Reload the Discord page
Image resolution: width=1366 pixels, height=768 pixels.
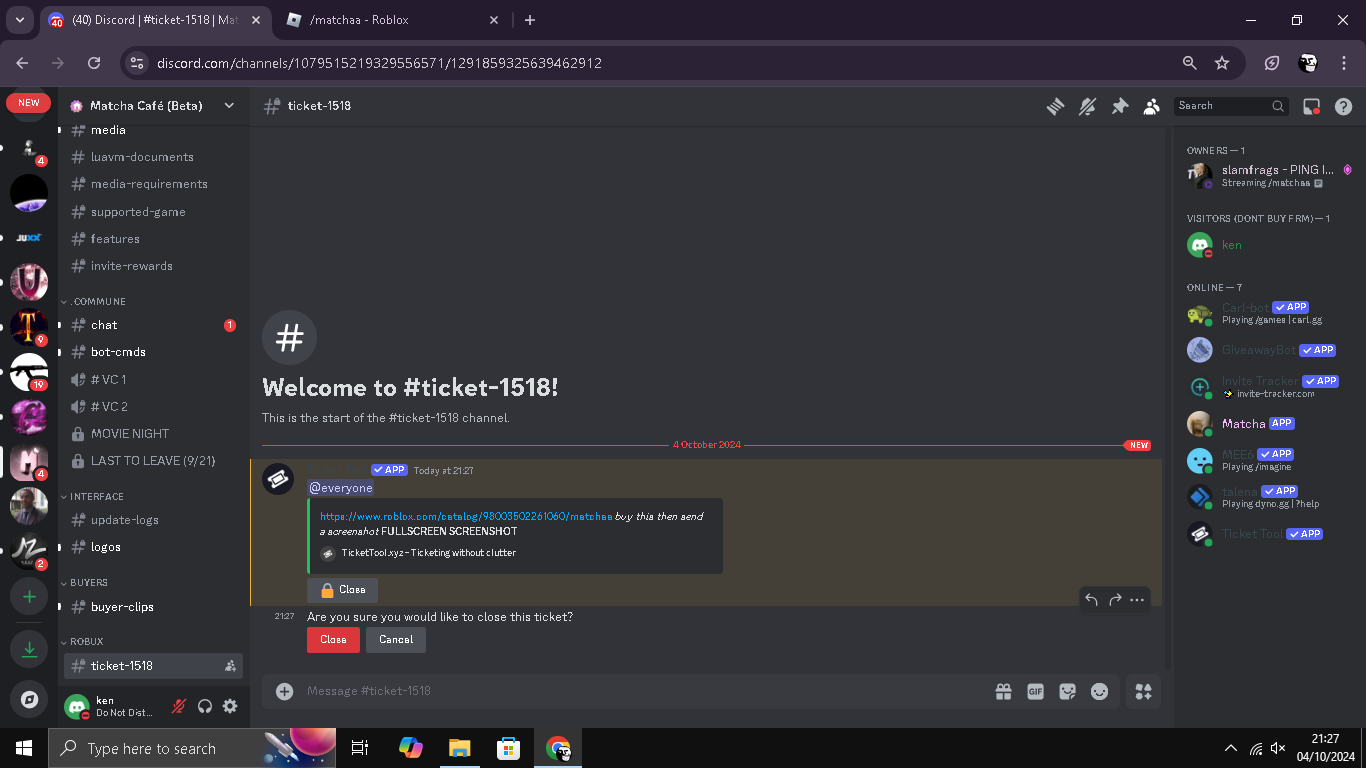tap(94, 63)
